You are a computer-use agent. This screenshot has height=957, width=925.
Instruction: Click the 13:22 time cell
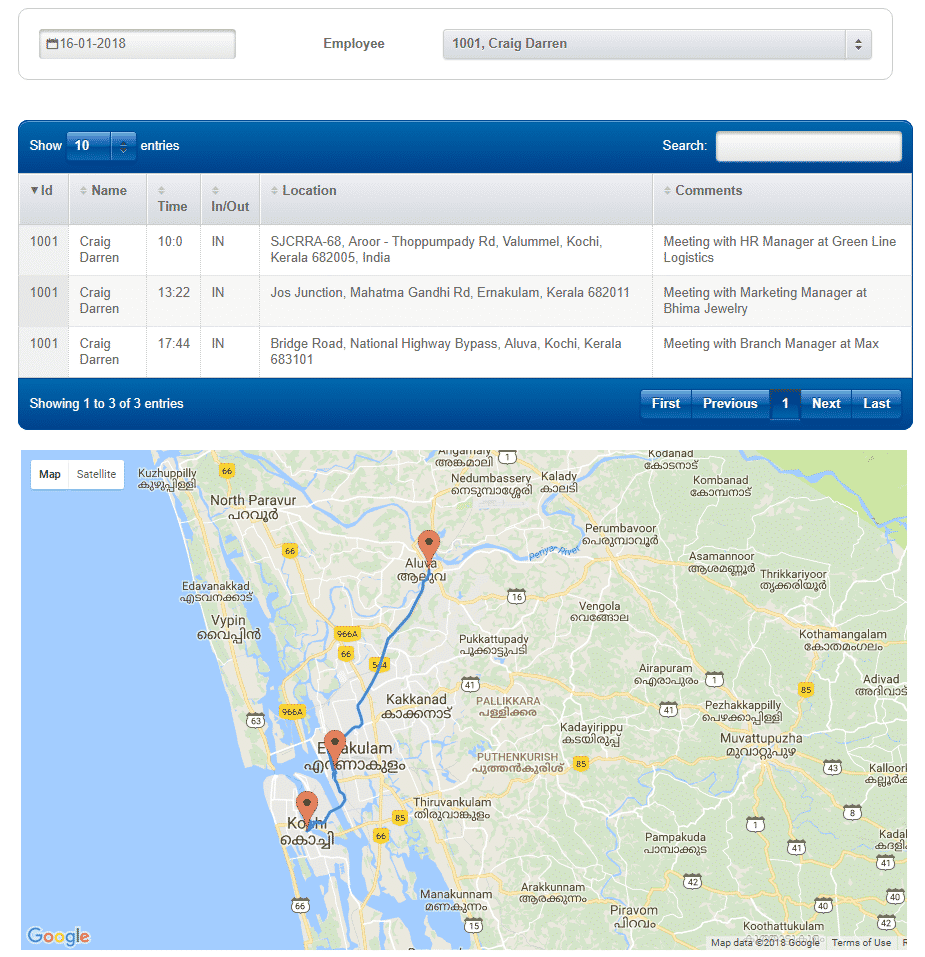[x=173, y=301]
